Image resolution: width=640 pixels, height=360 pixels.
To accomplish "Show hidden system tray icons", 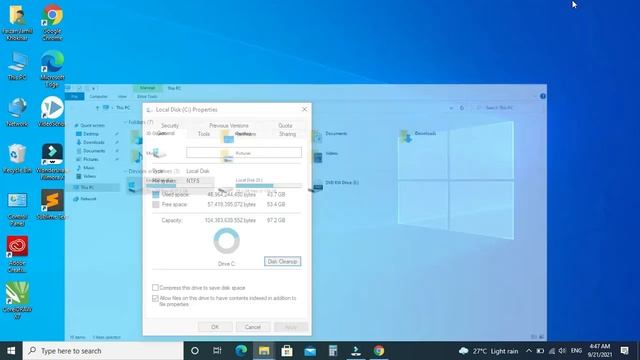I will coord(529,351).
